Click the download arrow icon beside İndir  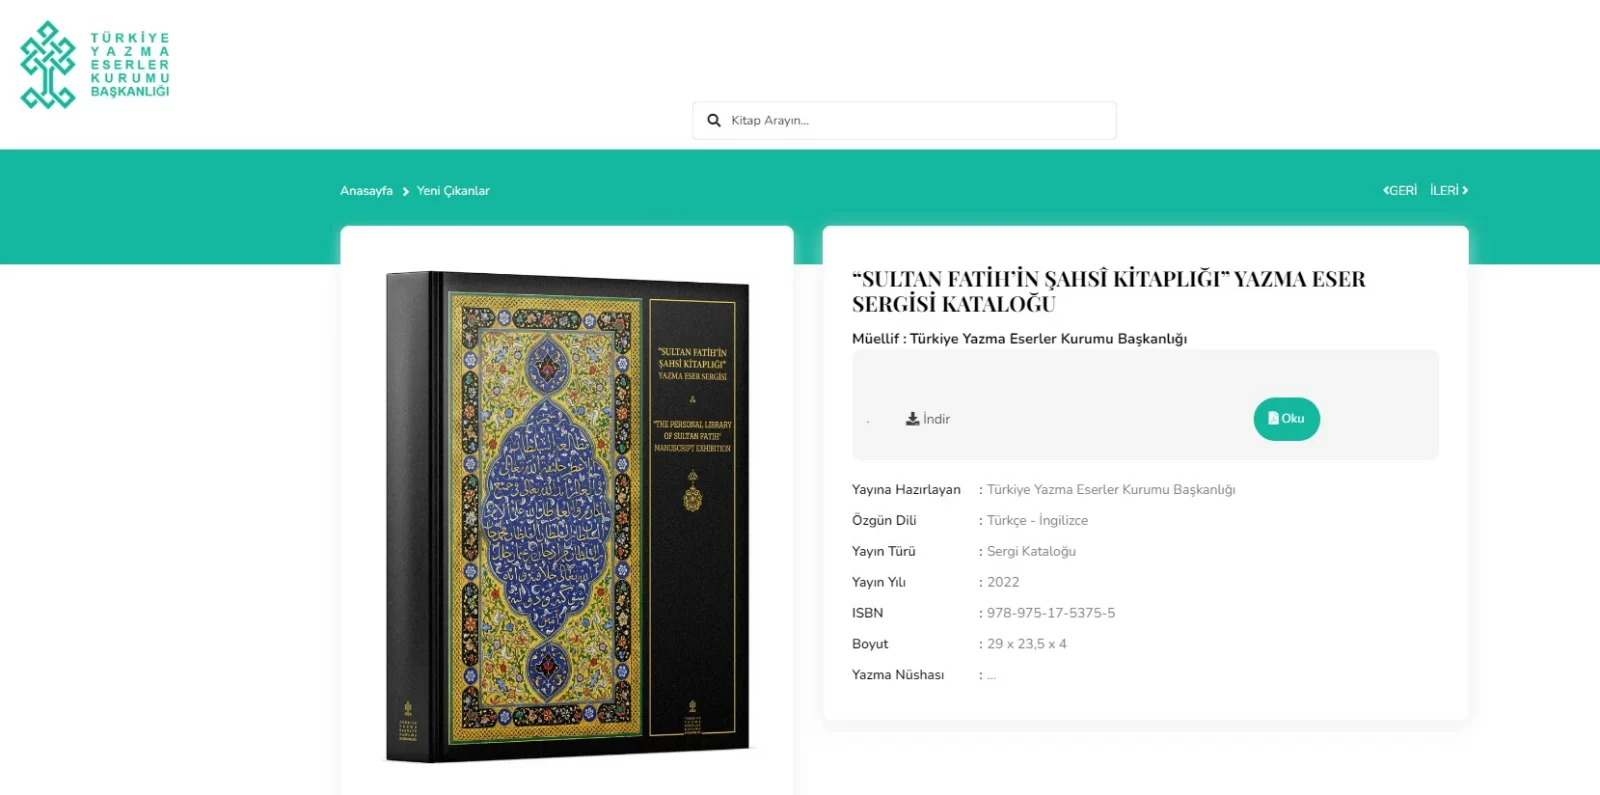pyautogui.click(x=912, y=419)
